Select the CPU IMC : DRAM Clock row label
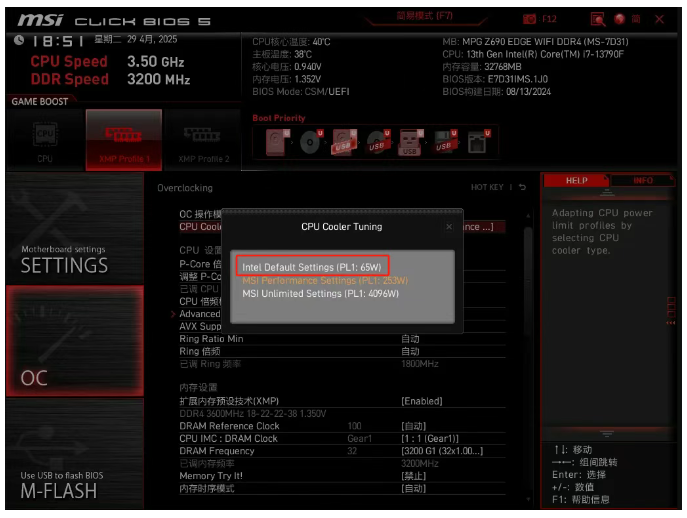This screenshot has width=687, height=518. click(x=228, y=439)
